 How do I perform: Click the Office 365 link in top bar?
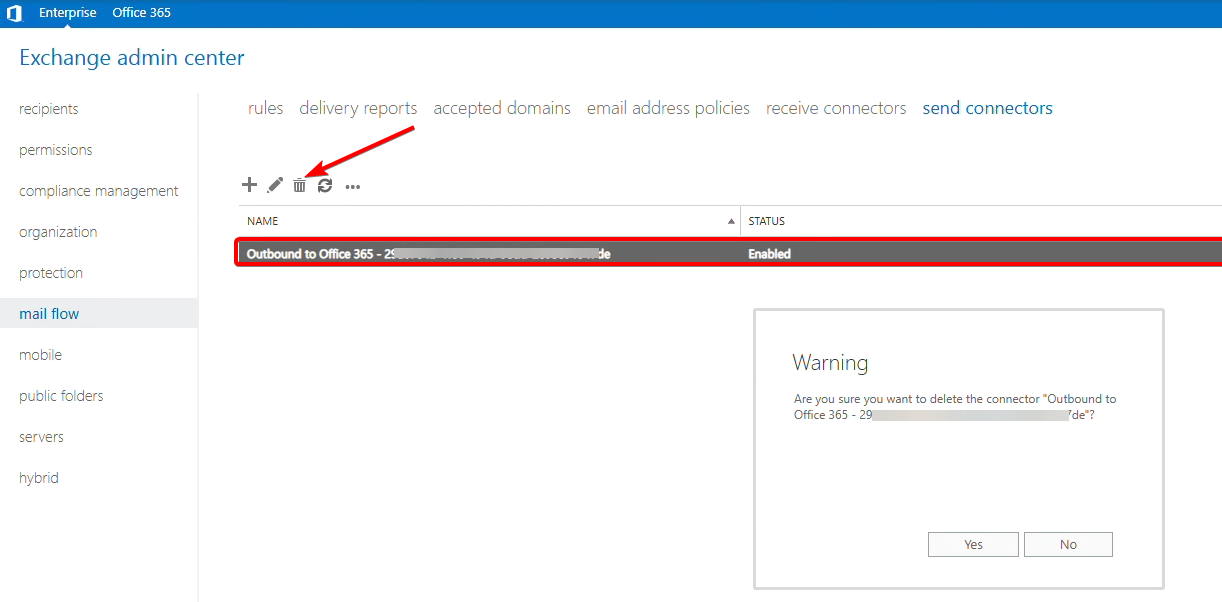[x=141, y=13]
